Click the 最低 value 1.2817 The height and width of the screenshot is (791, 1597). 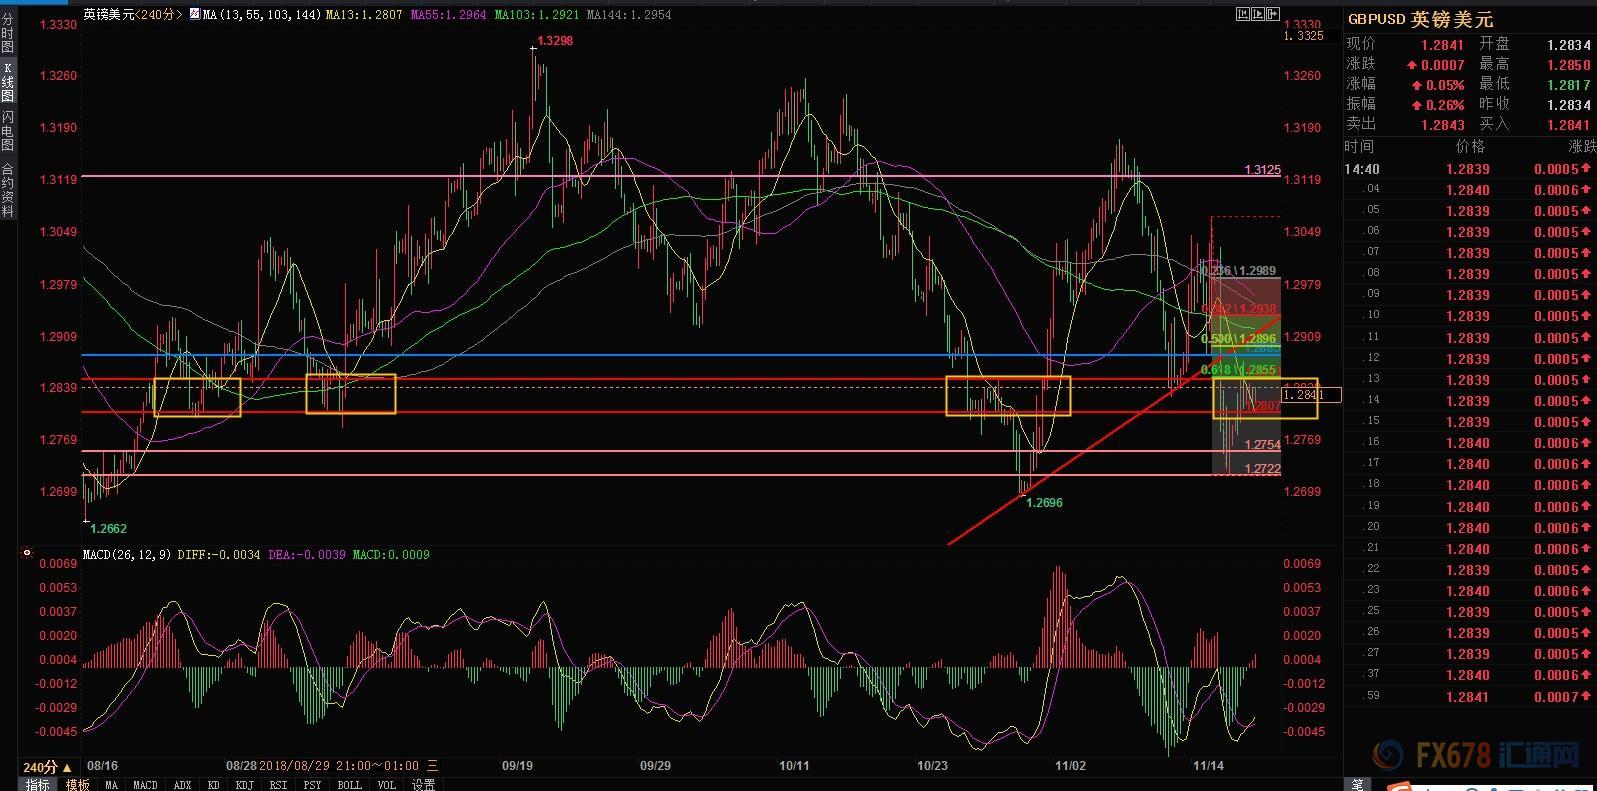pos(1568,85)
